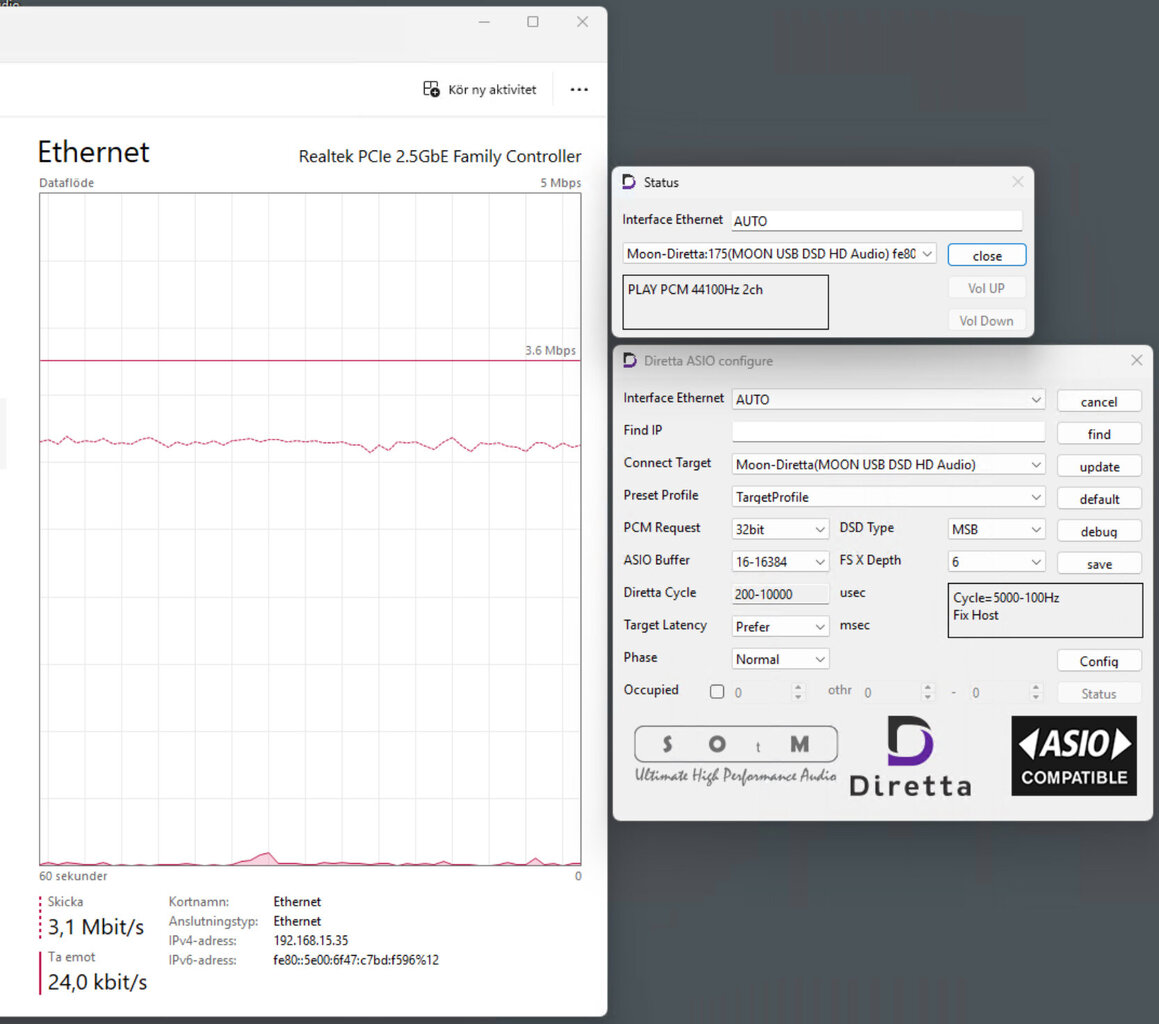Click the Occupied first value stepper
This screenshot has width=1159, height=1024.
798,692
